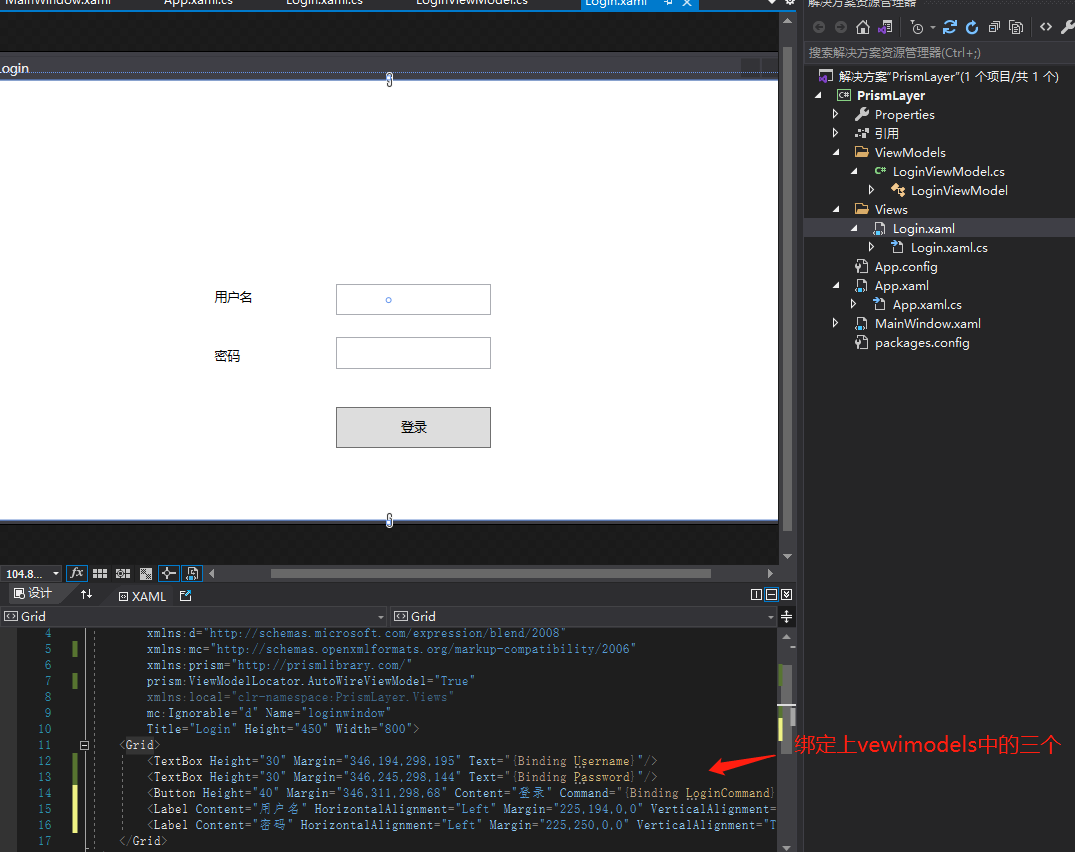Collapse the ViewModels folder
Viewport: 1075px width, 852px height.
coord(836,152)
